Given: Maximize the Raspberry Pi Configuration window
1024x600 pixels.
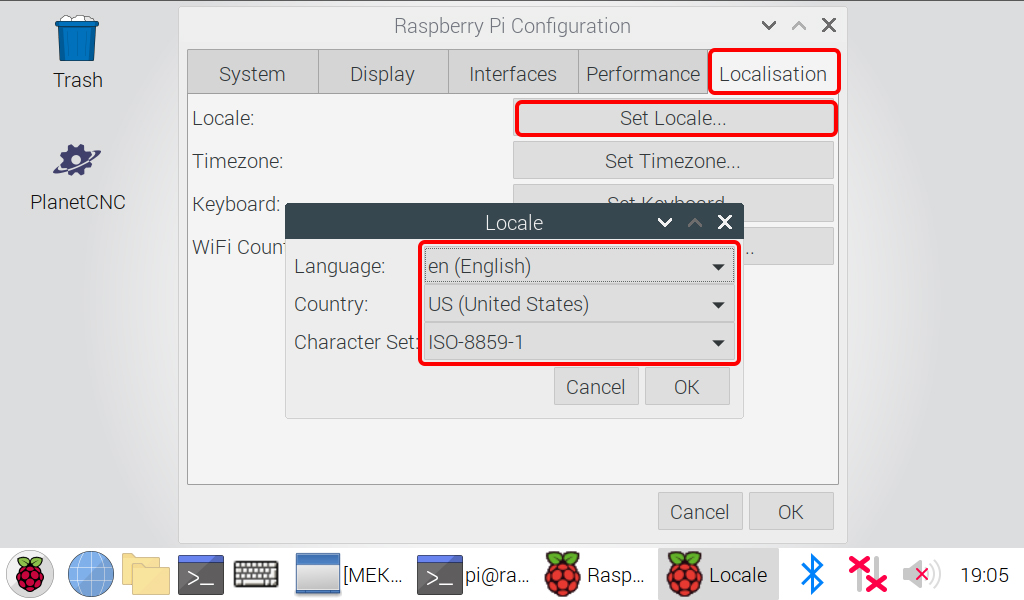Looking at the screenshot, I should click(799, 25).
